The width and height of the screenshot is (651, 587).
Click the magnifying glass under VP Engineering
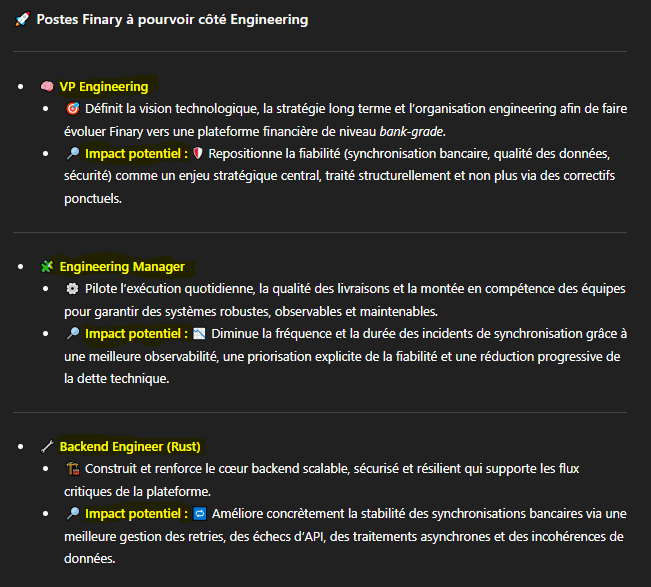click(x=72, y=154)
